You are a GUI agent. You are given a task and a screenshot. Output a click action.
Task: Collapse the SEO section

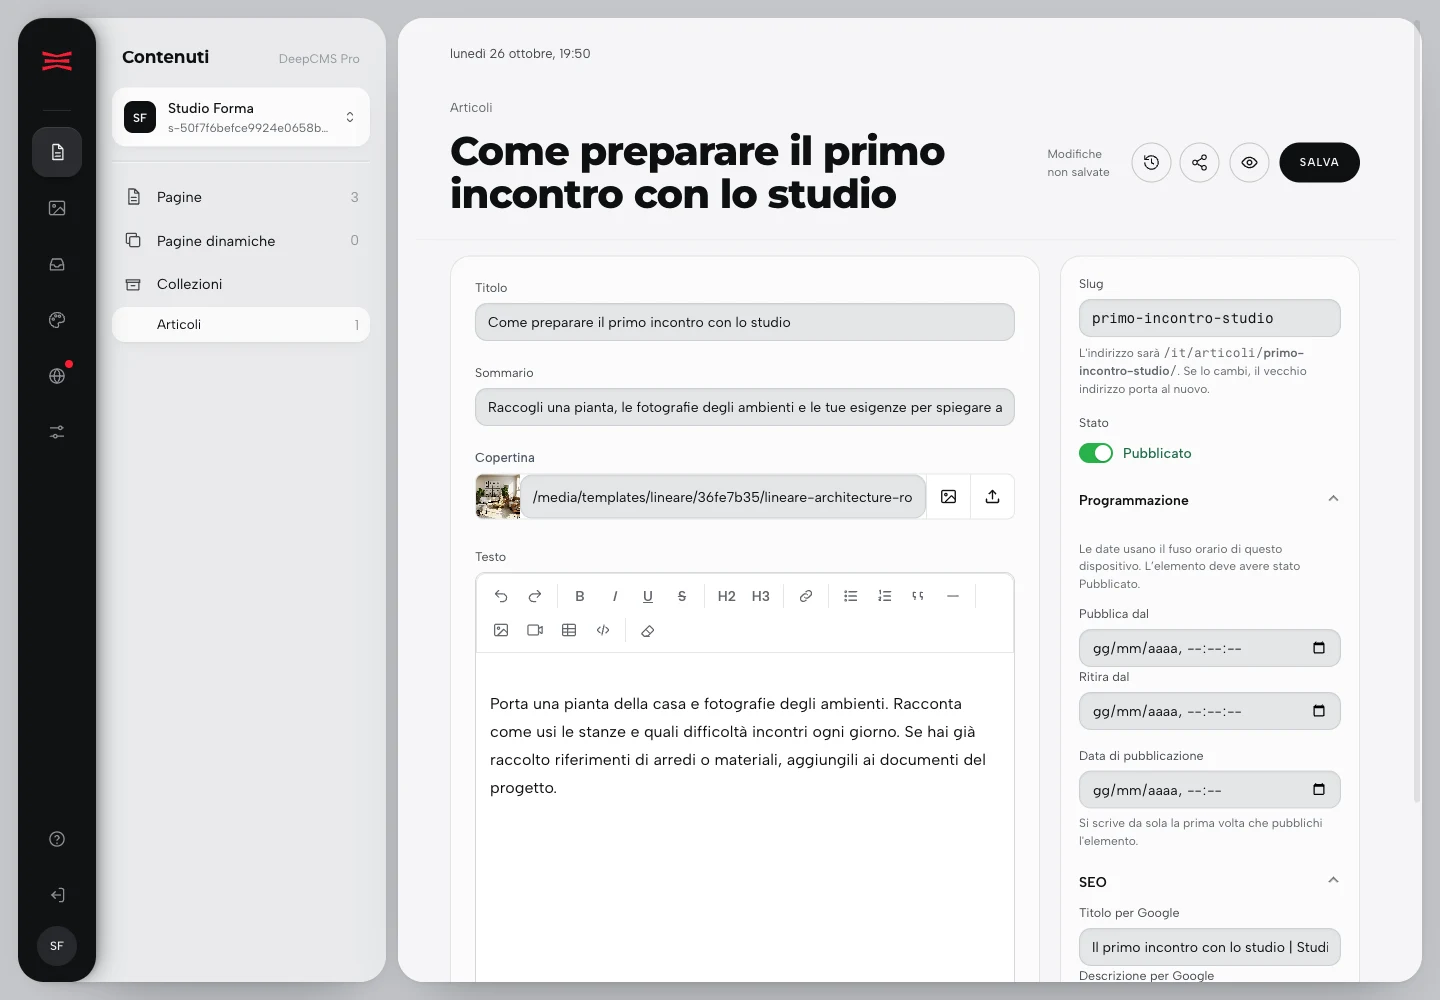[1333, 881]
